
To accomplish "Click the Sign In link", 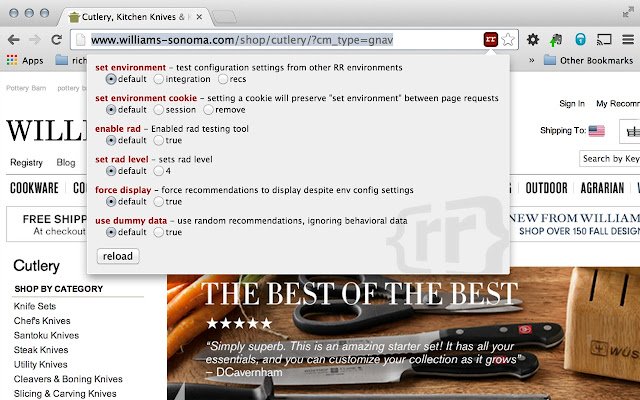I will coord(572,104).
